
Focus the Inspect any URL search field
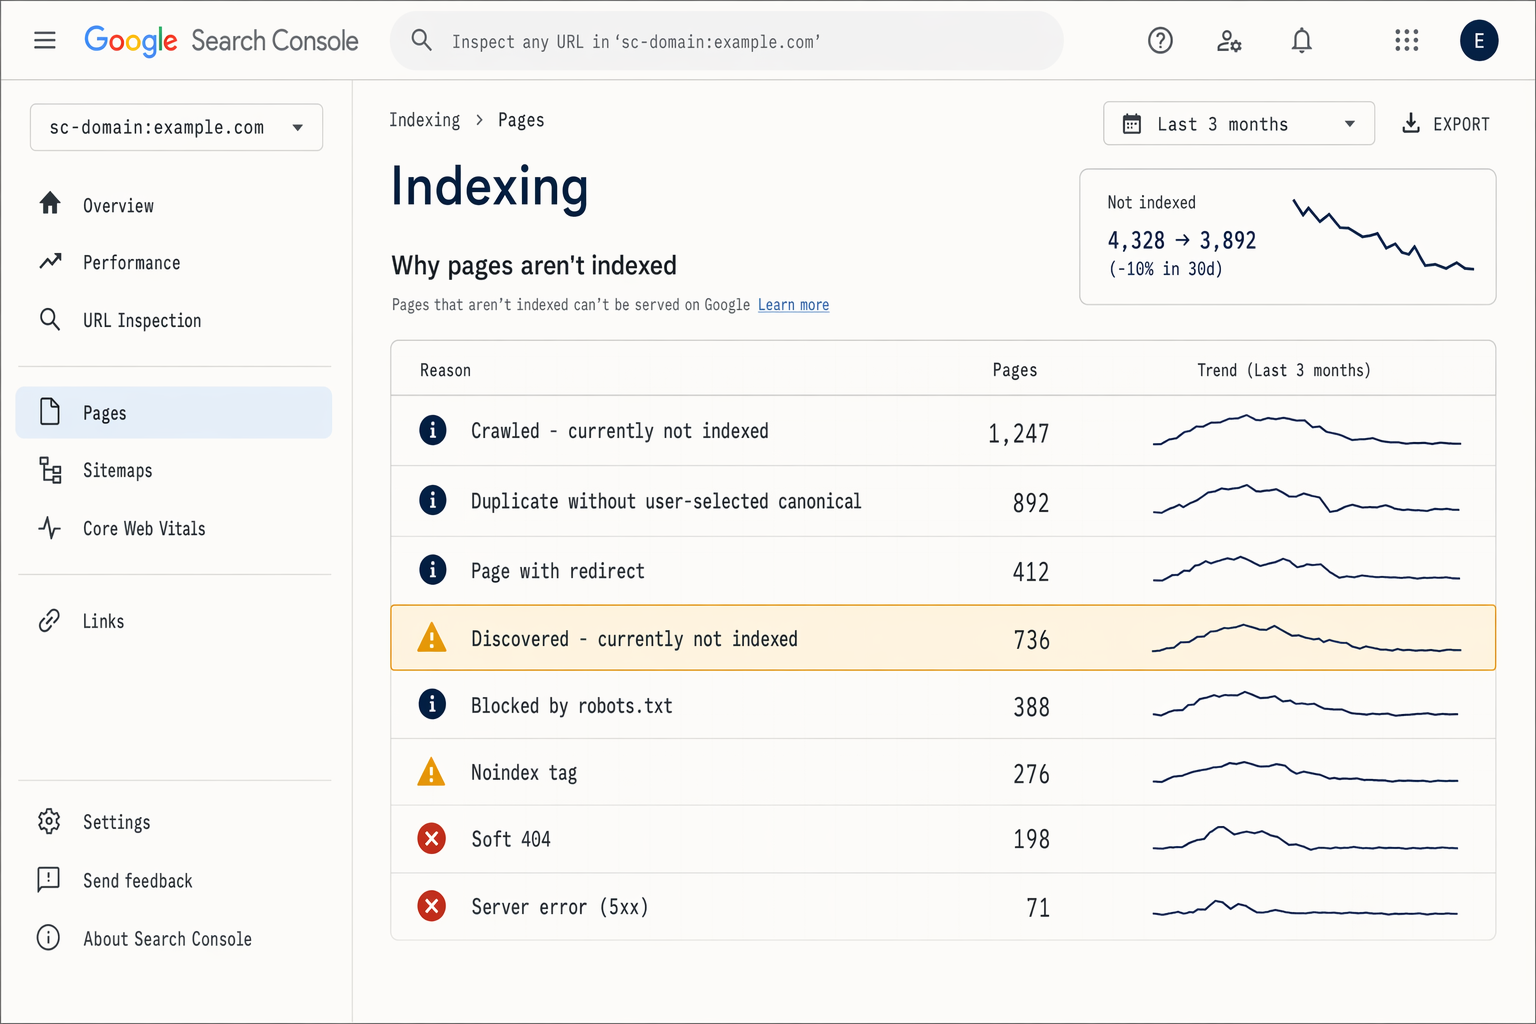pyautogui.click(x=727, y=41)
